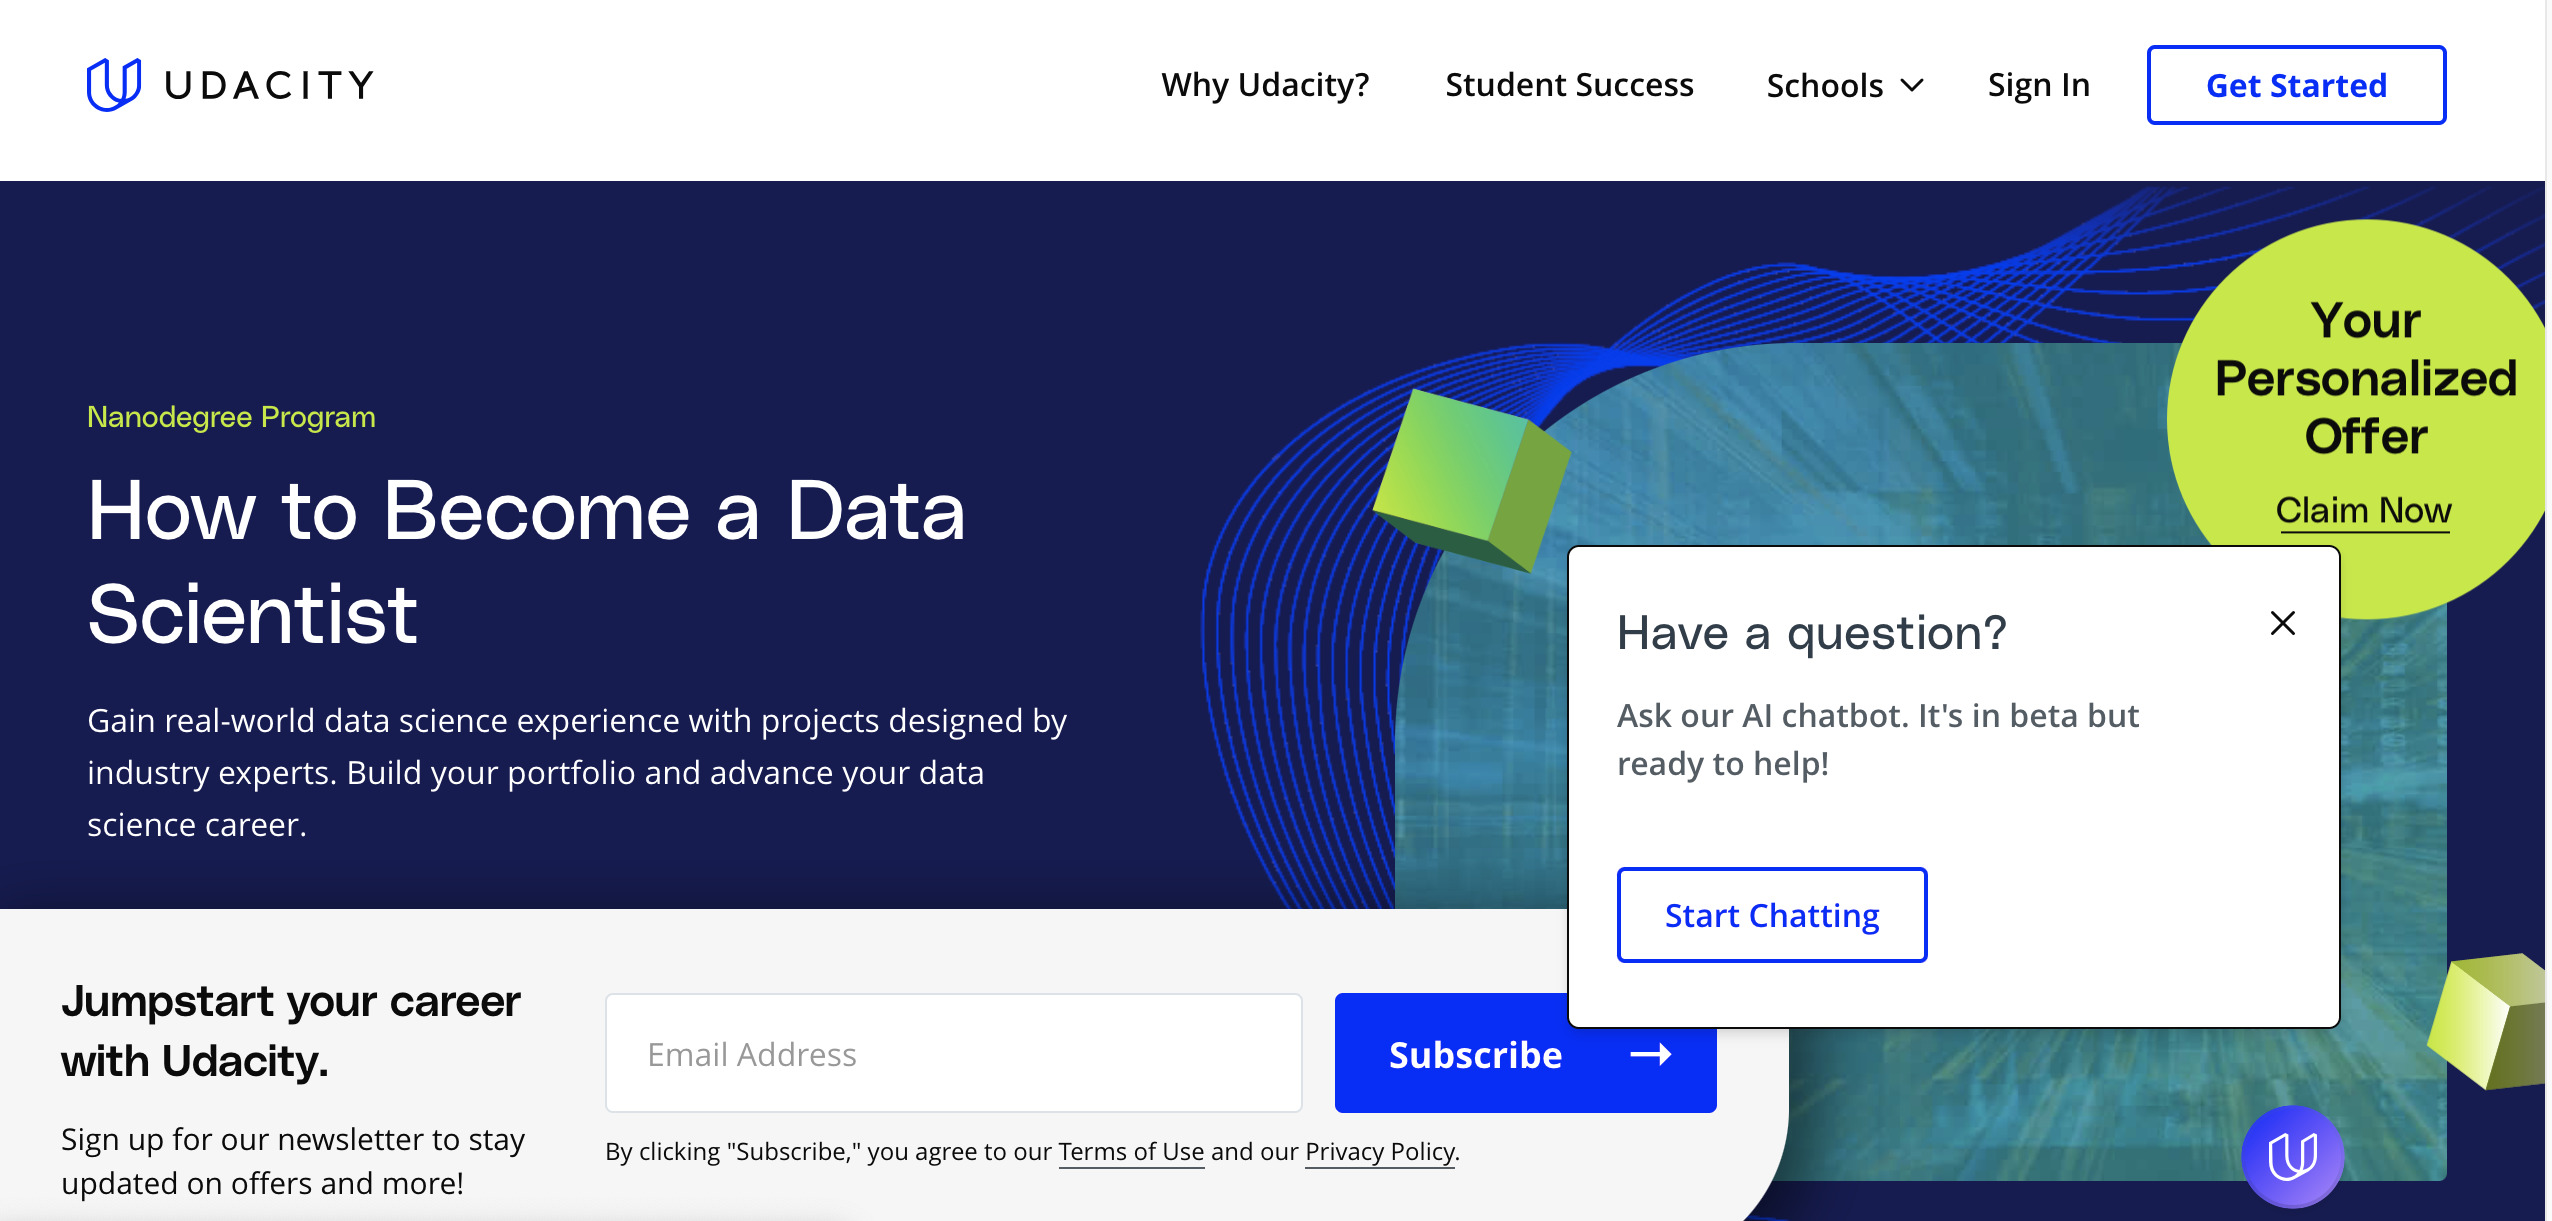Open the Sign In page

tap(2038, 85)
